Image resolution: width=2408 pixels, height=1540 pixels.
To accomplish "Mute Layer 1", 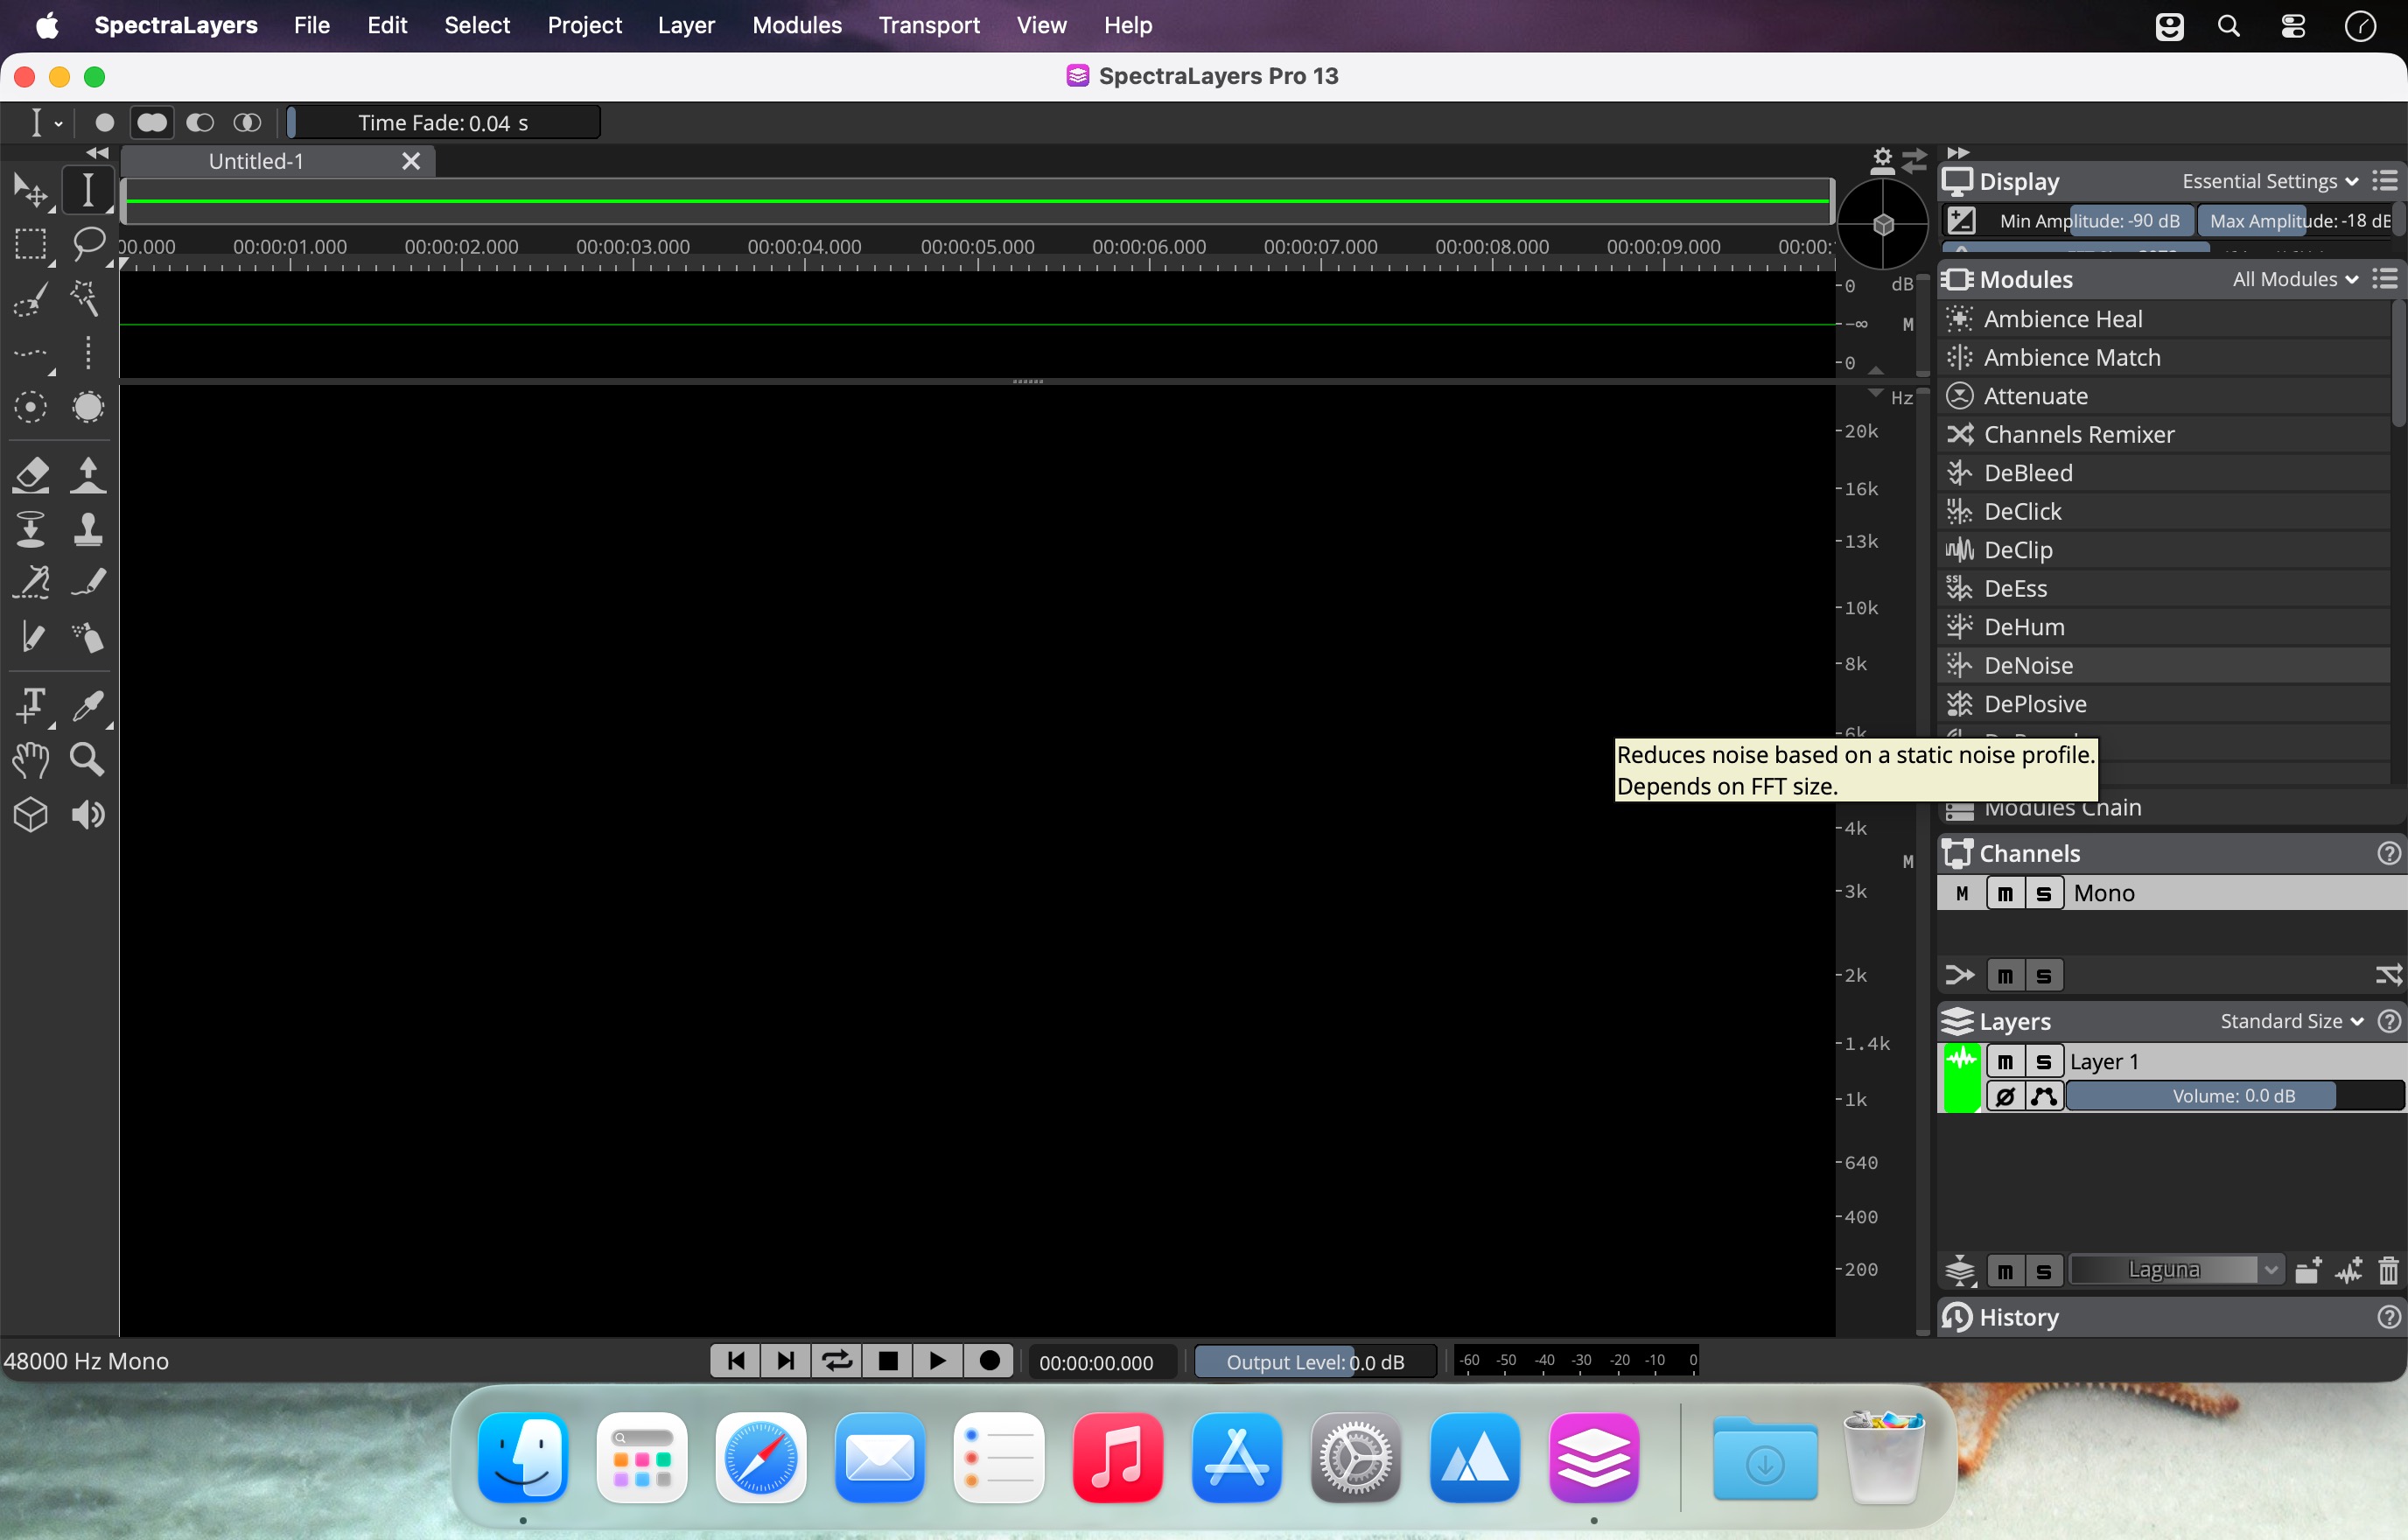I will coord(2005,1062).
